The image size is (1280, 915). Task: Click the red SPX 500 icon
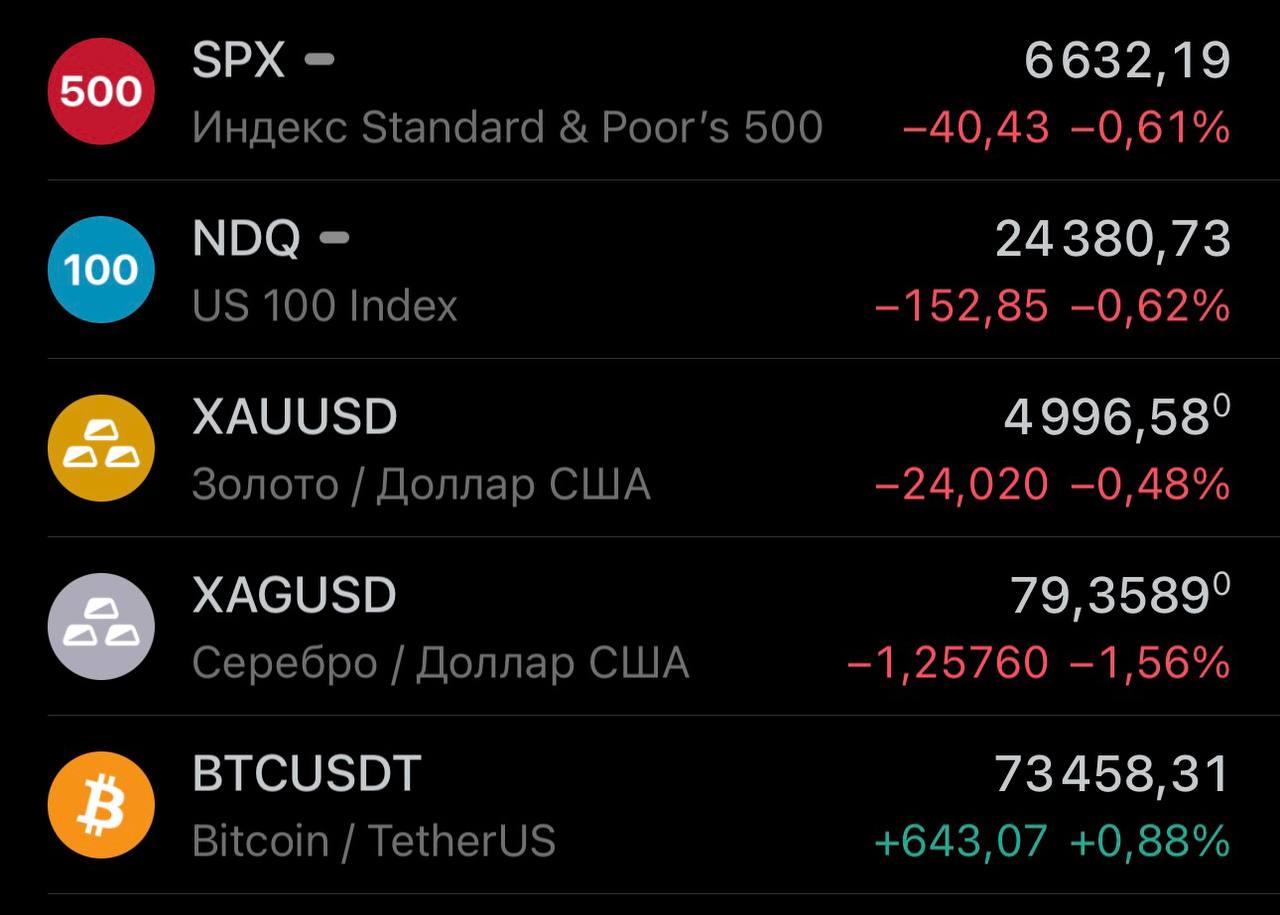101,92
